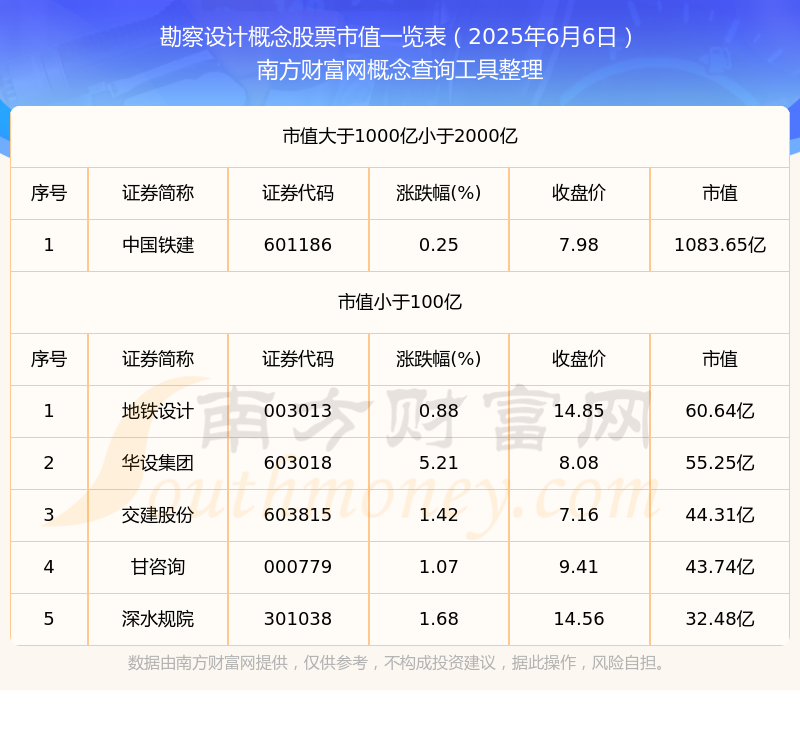Click stock name 深水规院
The width and height of the screenshot is (800, 740).
(158, 619)
